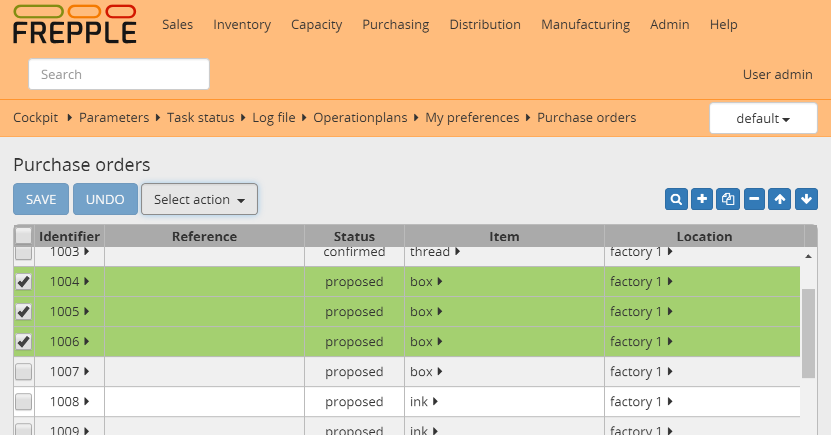Click the up arrow toolbar icon
Viewport: 831px width, 435px height.
[781, 199]
